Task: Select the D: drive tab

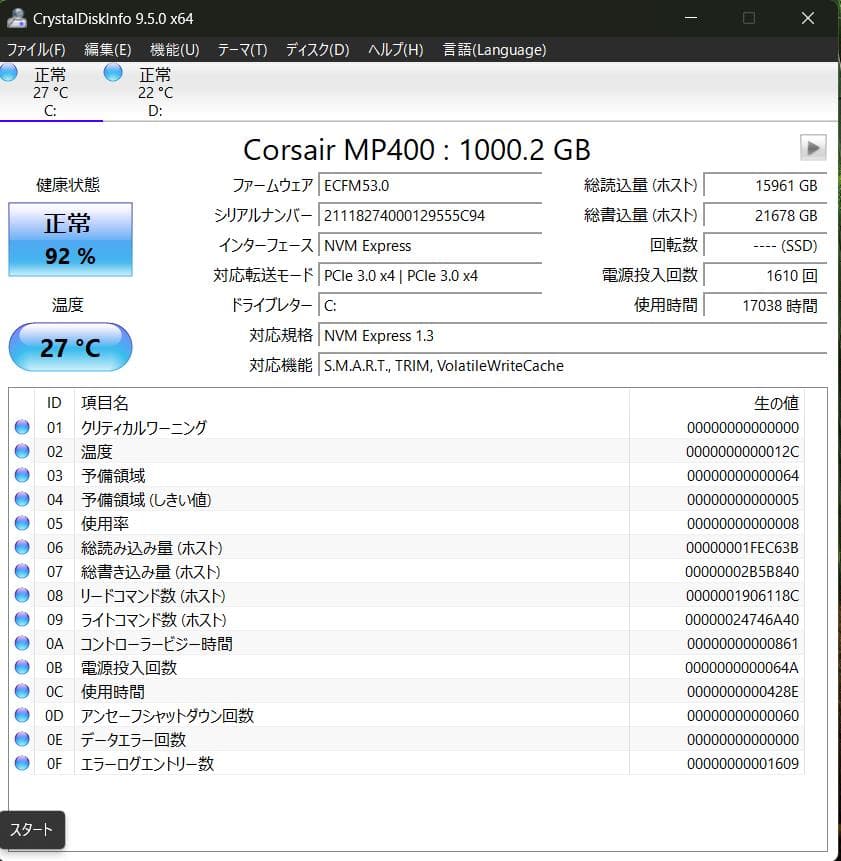Action: click(x=155, y=92)
